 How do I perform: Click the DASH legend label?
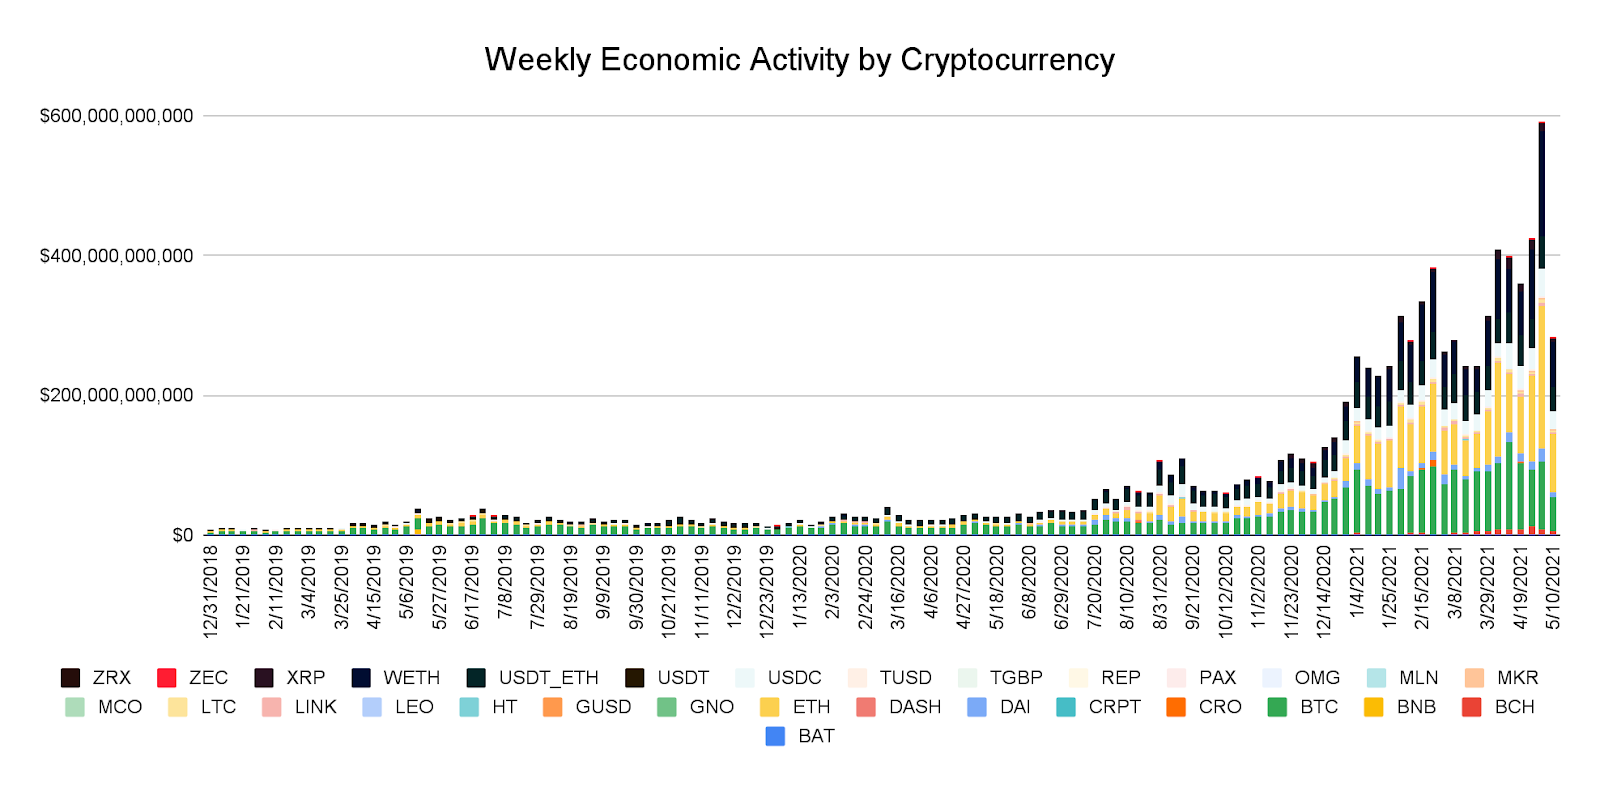click(x=914, y=707)
